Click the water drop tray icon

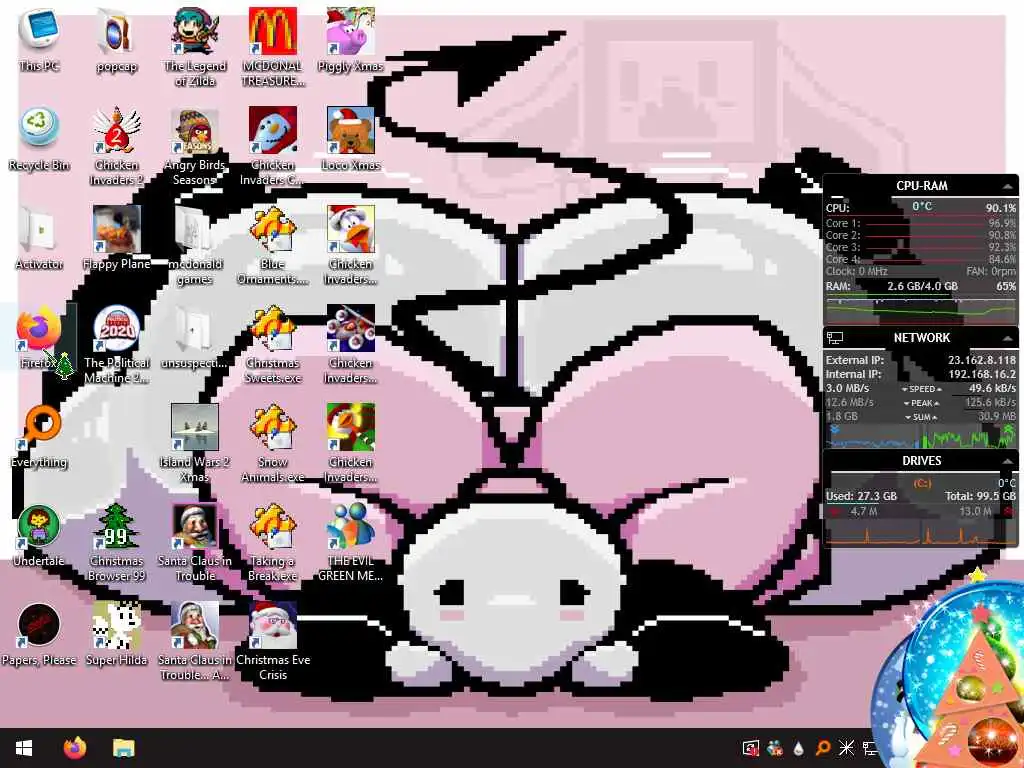click(799, 748)
